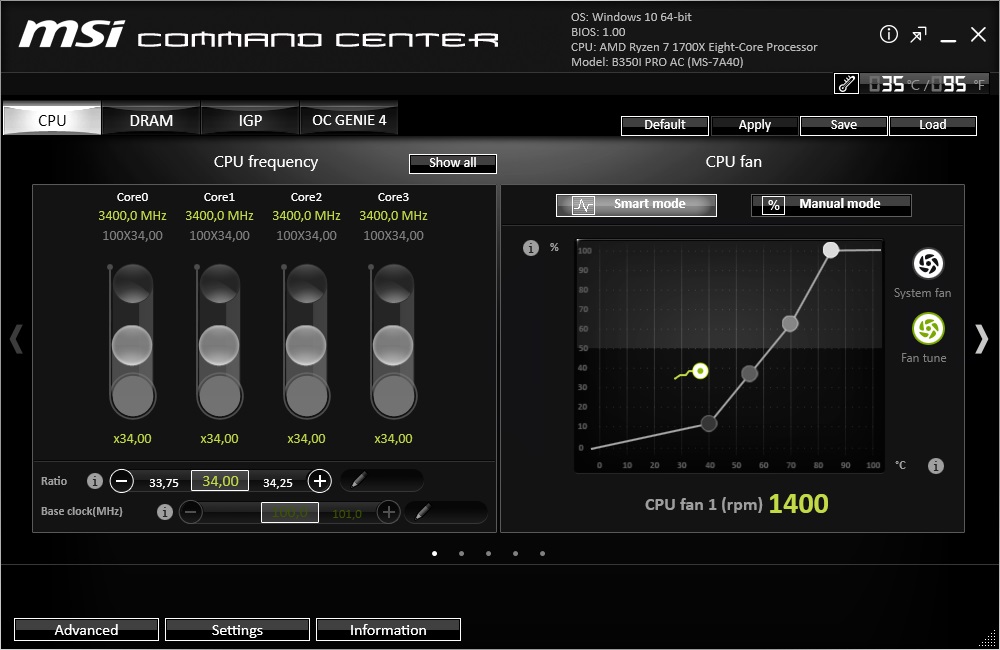Increase Base clock with the plus button
The height and width of the screenshot is (650, 1000).
(x=388, y=512)
